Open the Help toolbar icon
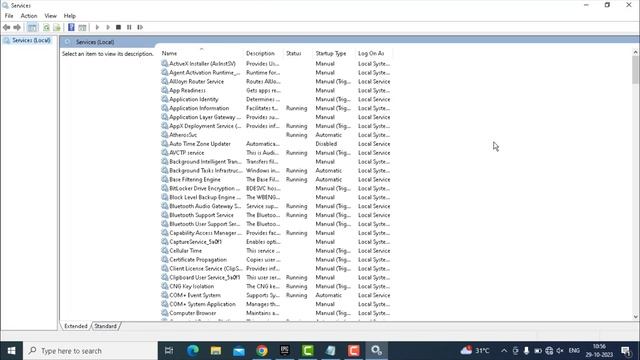Image resolution: width=640 pixels, height=360 pixels. point(71,27)
